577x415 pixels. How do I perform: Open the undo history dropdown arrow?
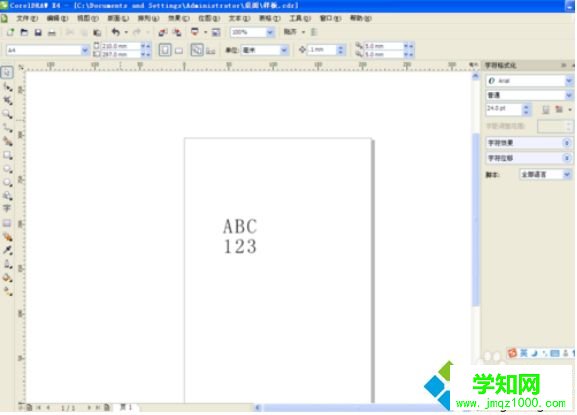pyautogui.click(x=126, y=32)
